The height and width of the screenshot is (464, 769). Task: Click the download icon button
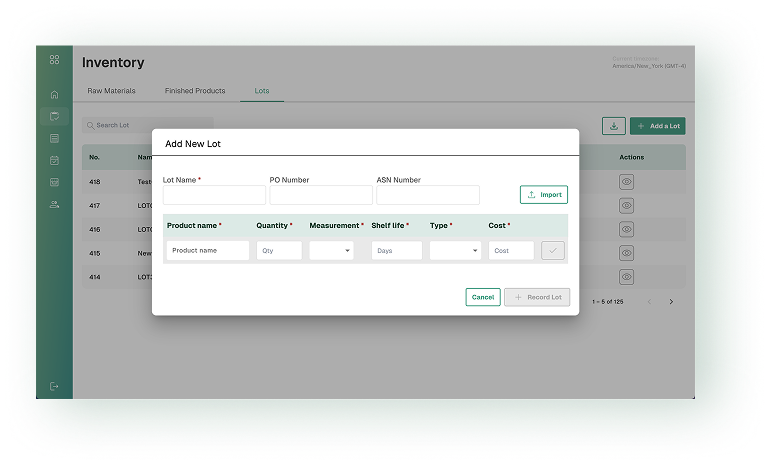tap(613, 126)
